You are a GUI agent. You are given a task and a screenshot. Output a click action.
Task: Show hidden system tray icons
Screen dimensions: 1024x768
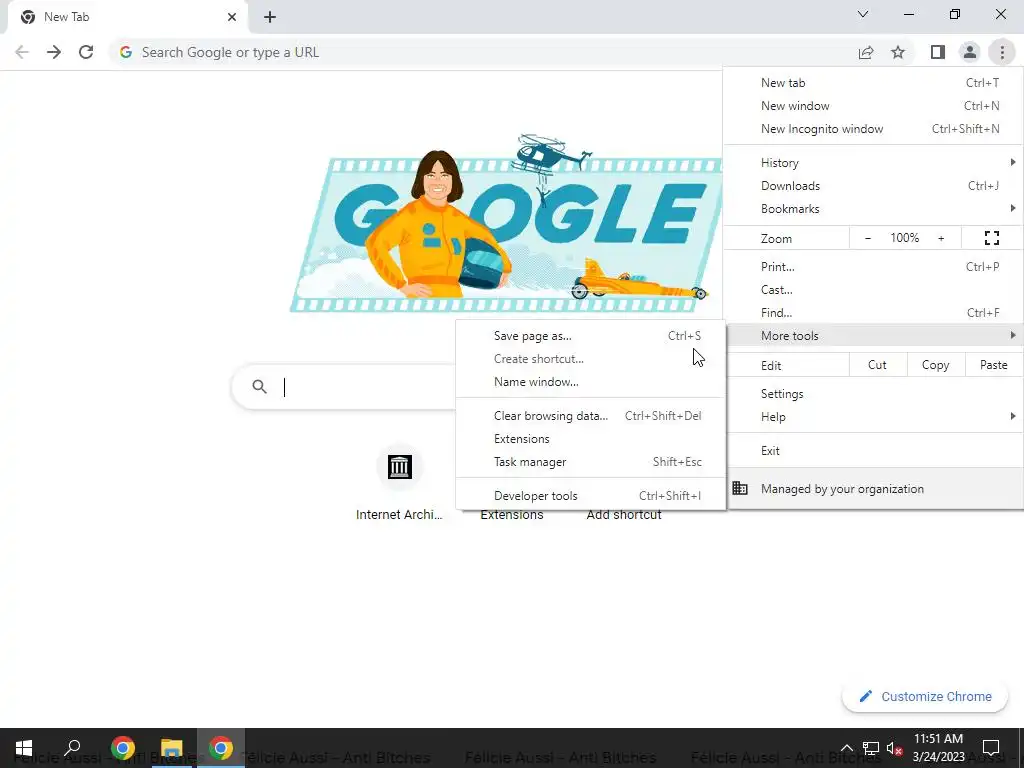846,748
